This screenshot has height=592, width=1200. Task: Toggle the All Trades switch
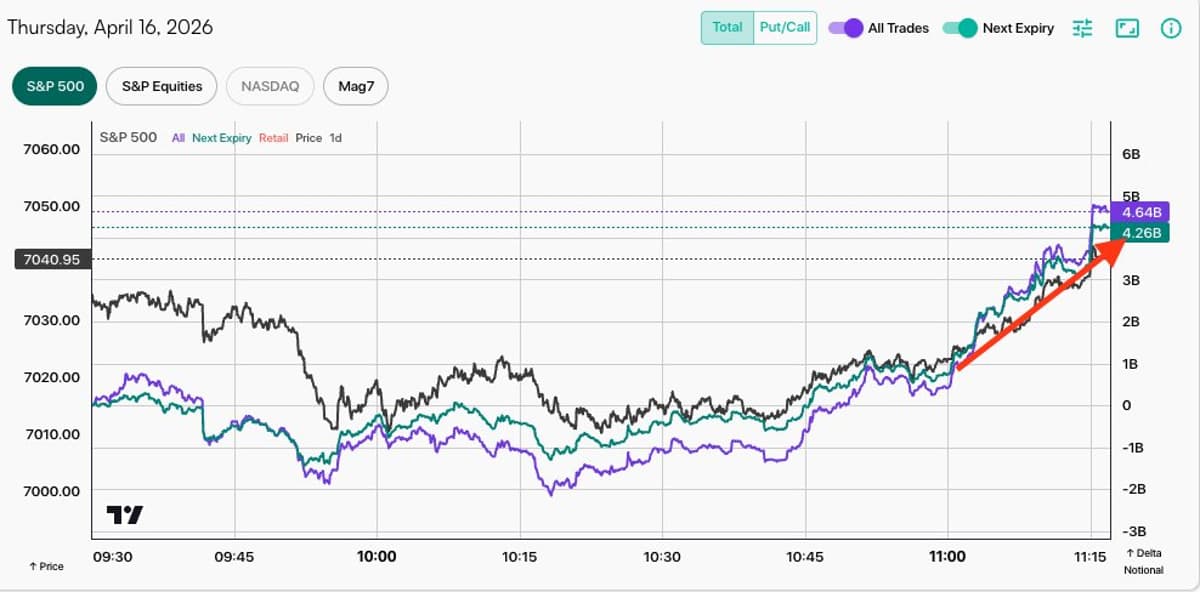[846, 28]
